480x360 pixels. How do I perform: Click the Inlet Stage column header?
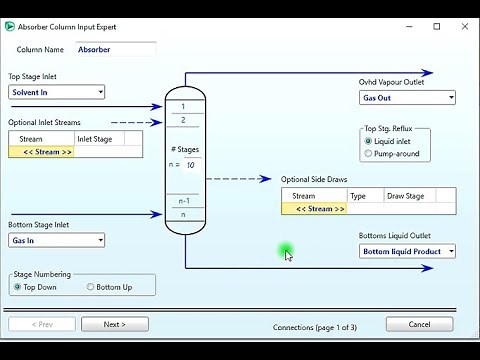click(x=99, y=139)
